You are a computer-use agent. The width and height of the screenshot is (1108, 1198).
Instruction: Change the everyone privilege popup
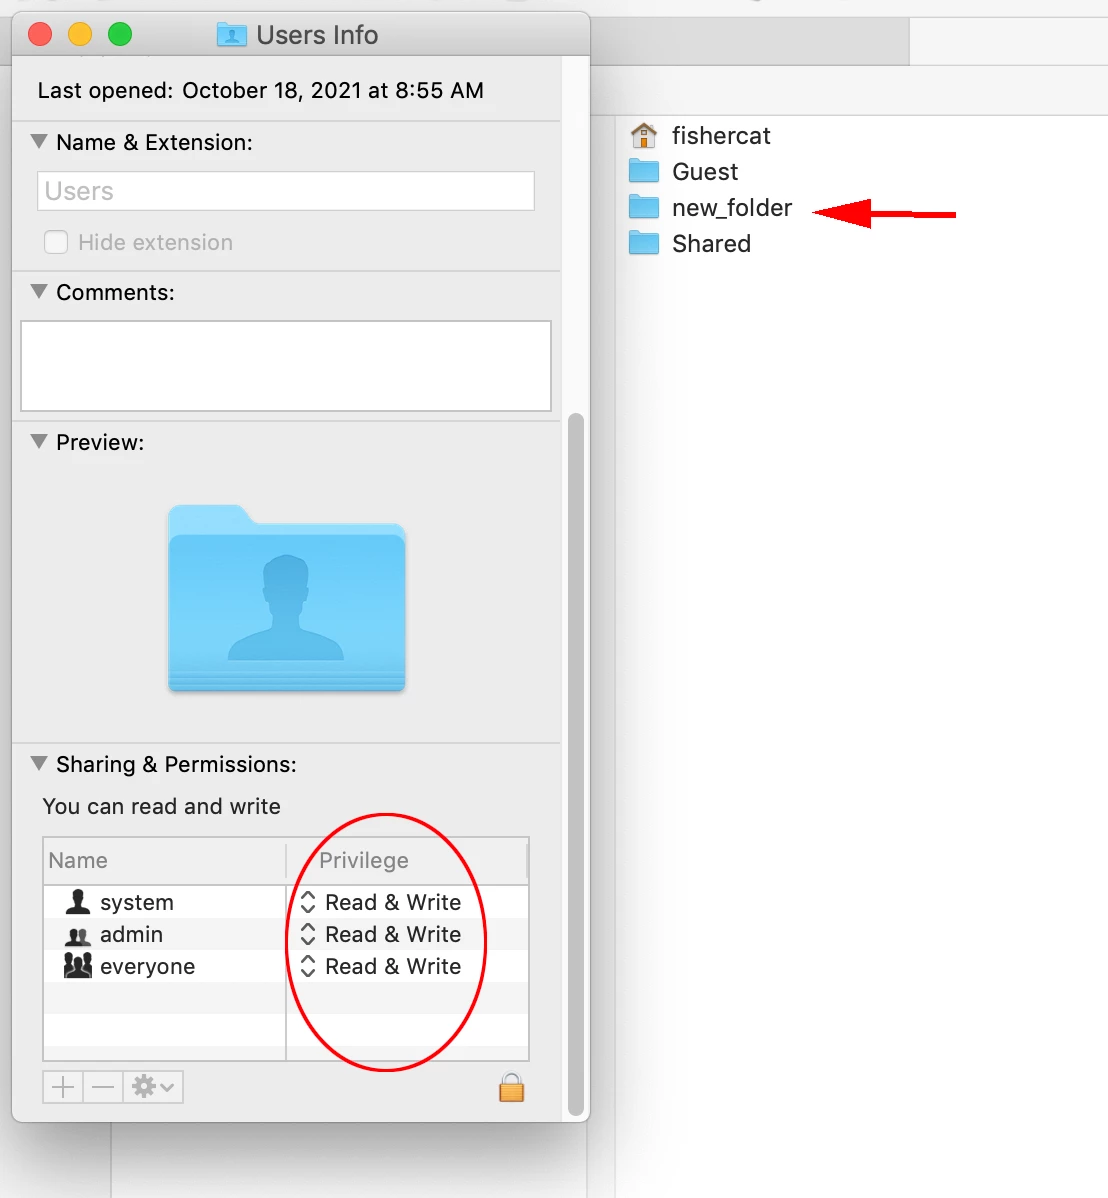coord(381,966)
